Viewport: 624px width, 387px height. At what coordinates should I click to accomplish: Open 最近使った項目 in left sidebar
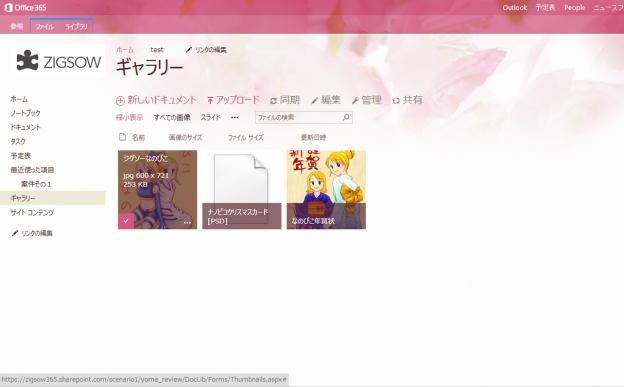click(x=32, y=170)
